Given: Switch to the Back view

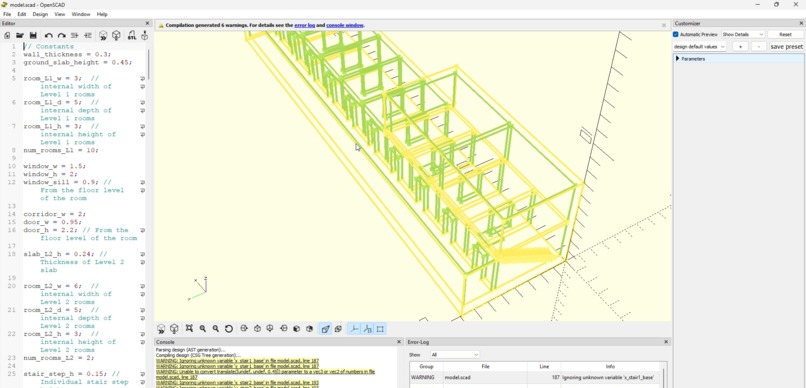Looking at the screenshot, I should pyautogui.click(x=309, y=329).
